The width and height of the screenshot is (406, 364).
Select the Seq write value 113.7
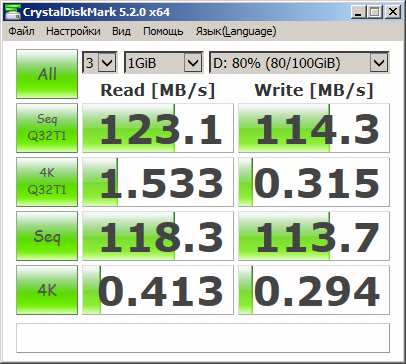314,236
